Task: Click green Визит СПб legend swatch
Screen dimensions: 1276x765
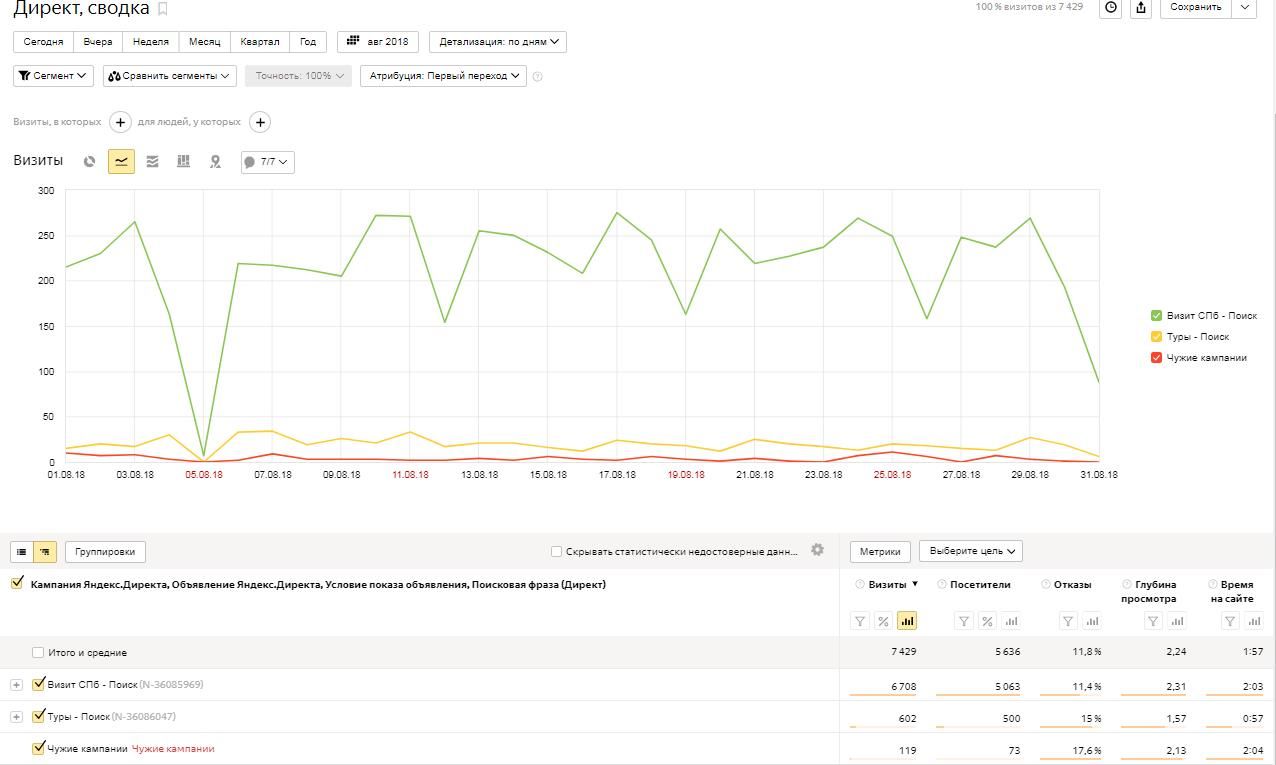Action: [1157, 316]
